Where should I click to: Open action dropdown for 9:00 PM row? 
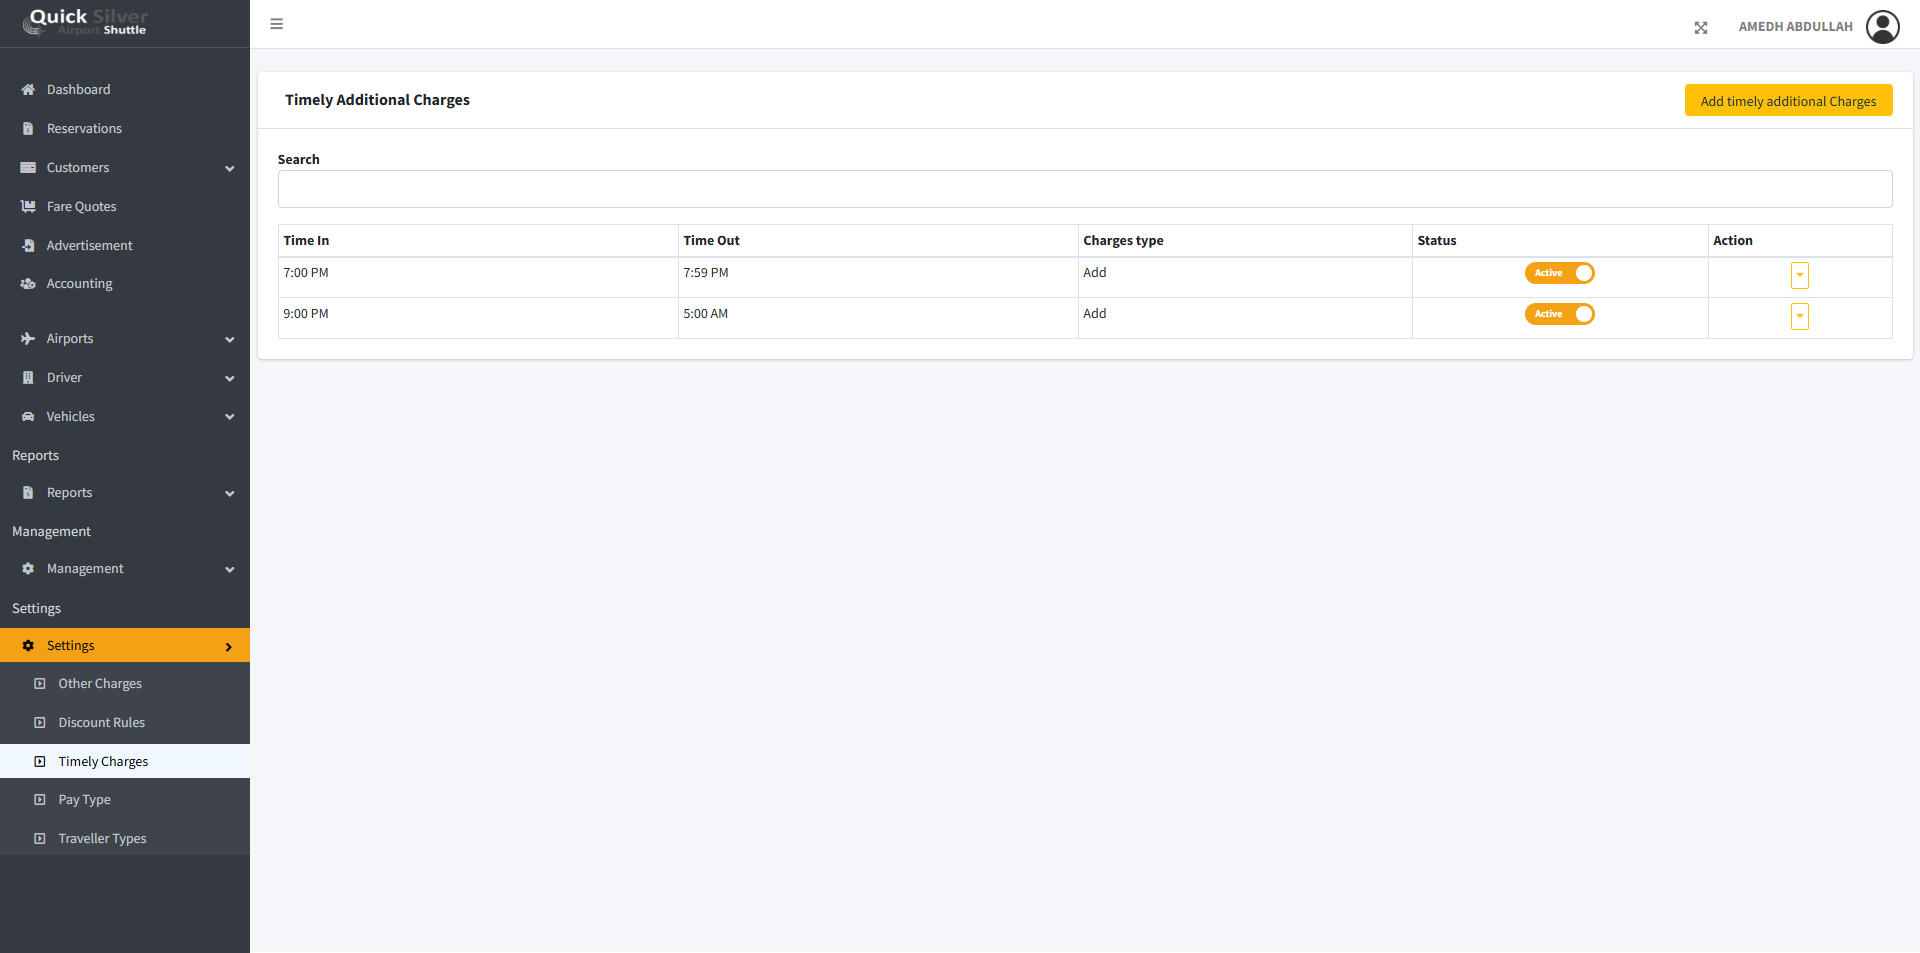1799,317
